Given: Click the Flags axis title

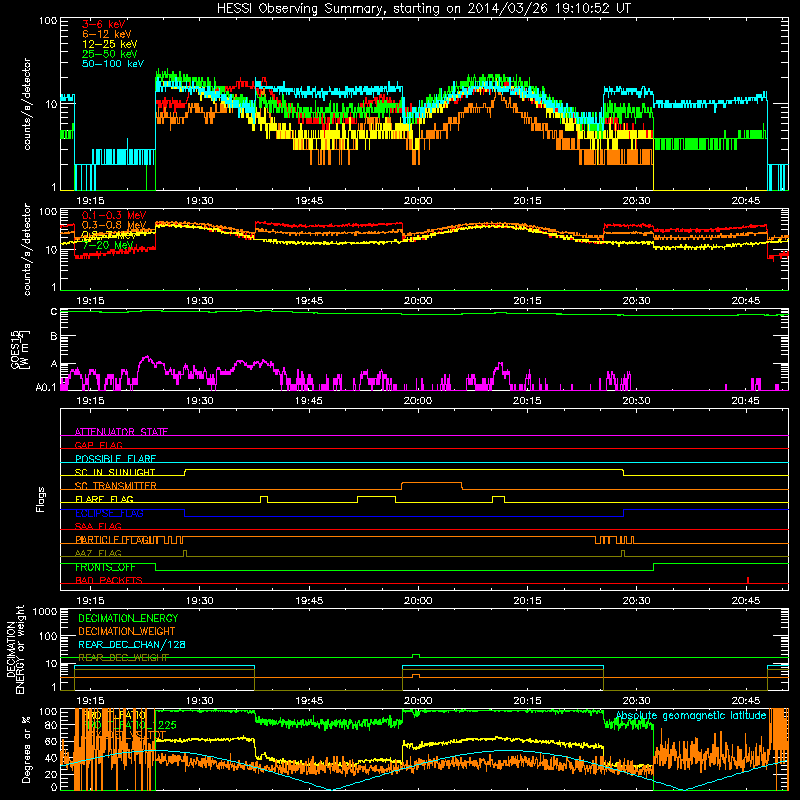Looking at the screenshot, I should pyautogui.click(x=40, y=499).
